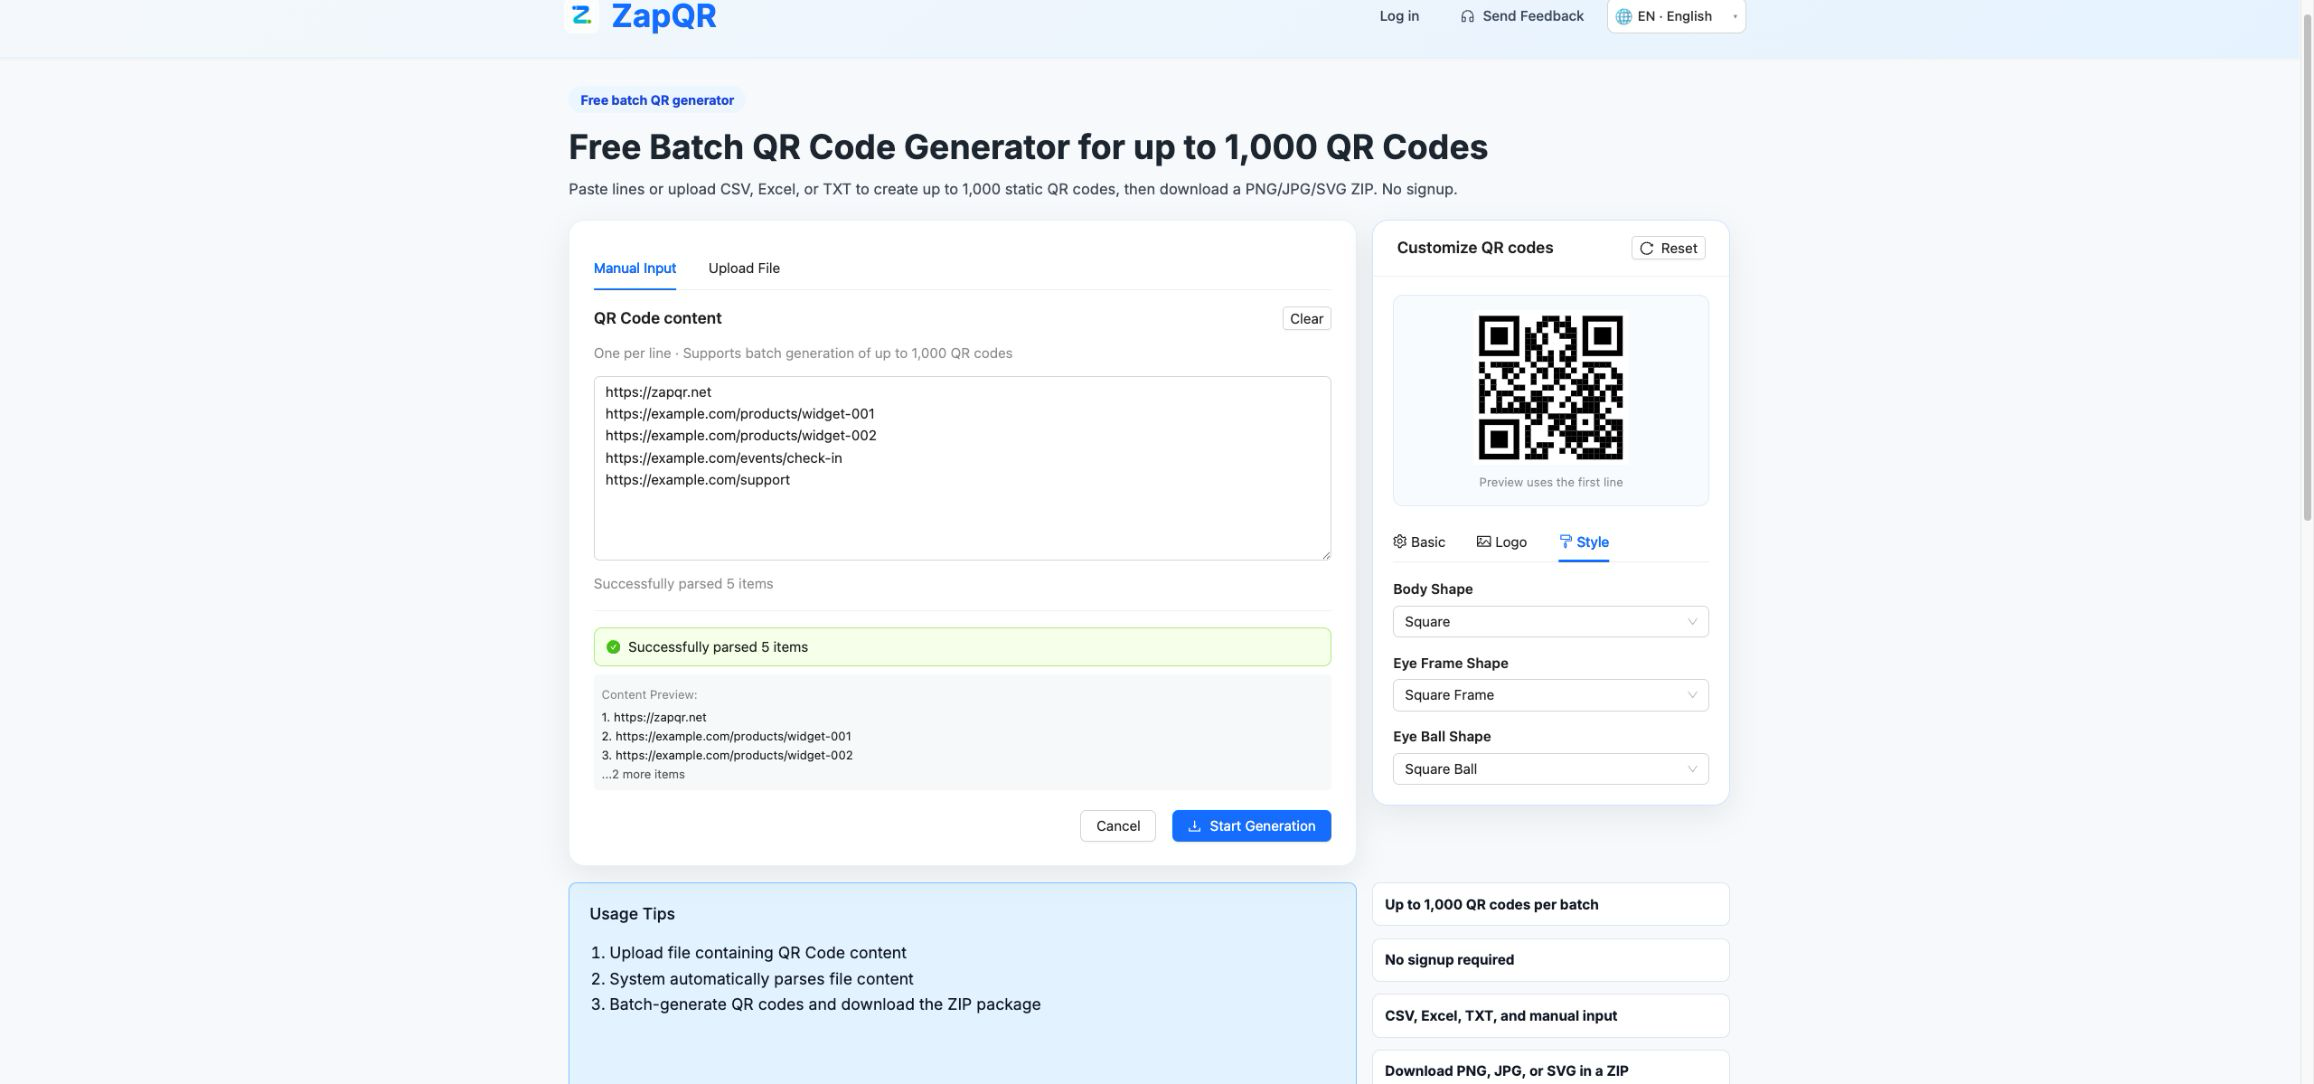Click the '...2 more items' text

(643, 775)
